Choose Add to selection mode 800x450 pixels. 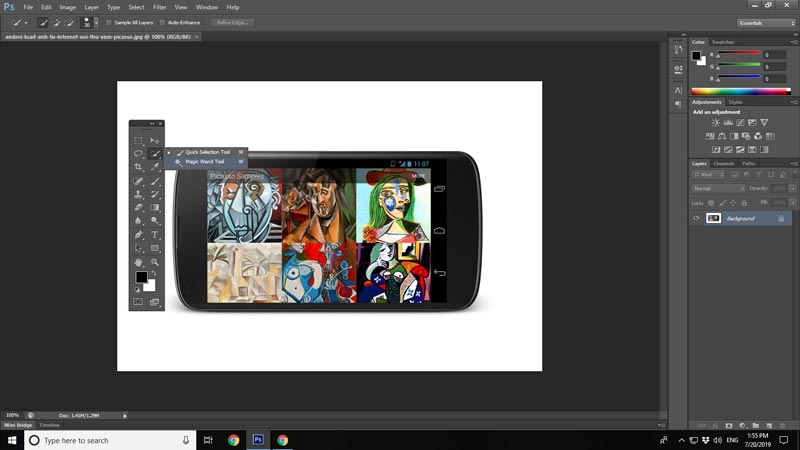[57, 22]
